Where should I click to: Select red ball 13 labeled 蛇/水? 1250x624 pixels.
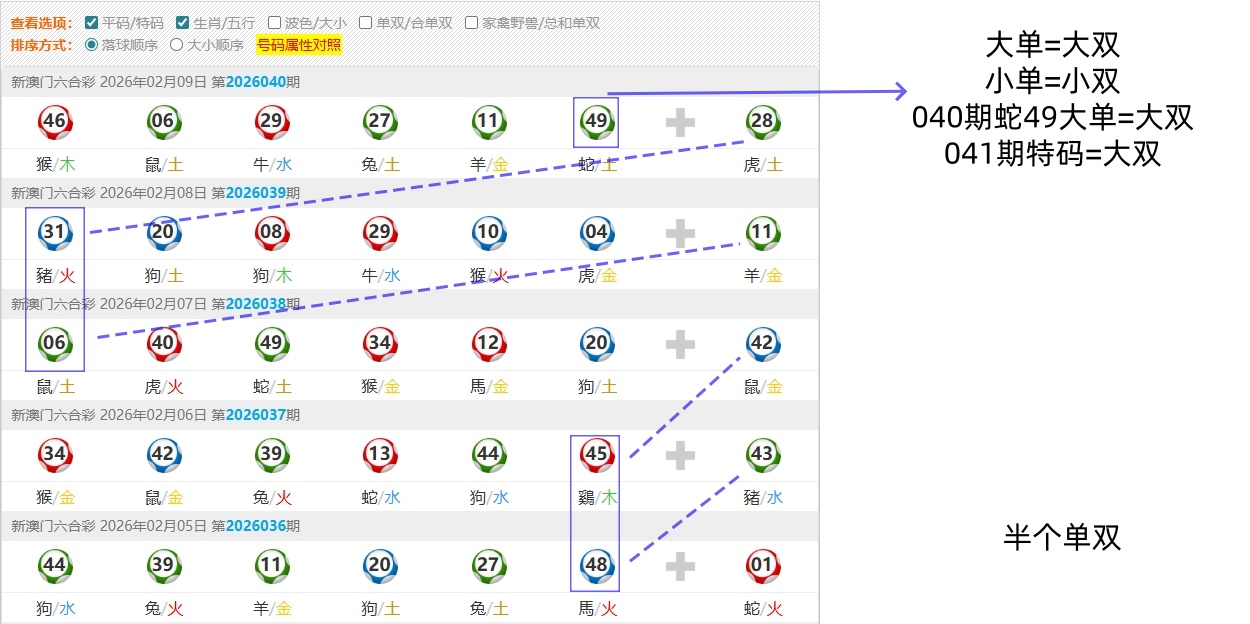click(379, 455)
